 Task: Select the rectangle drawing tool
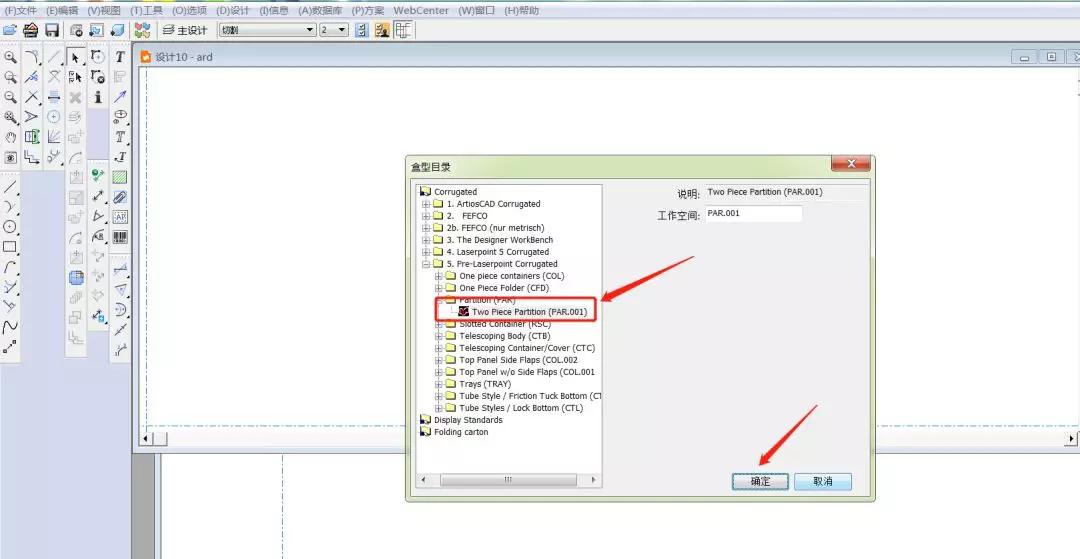10,246
